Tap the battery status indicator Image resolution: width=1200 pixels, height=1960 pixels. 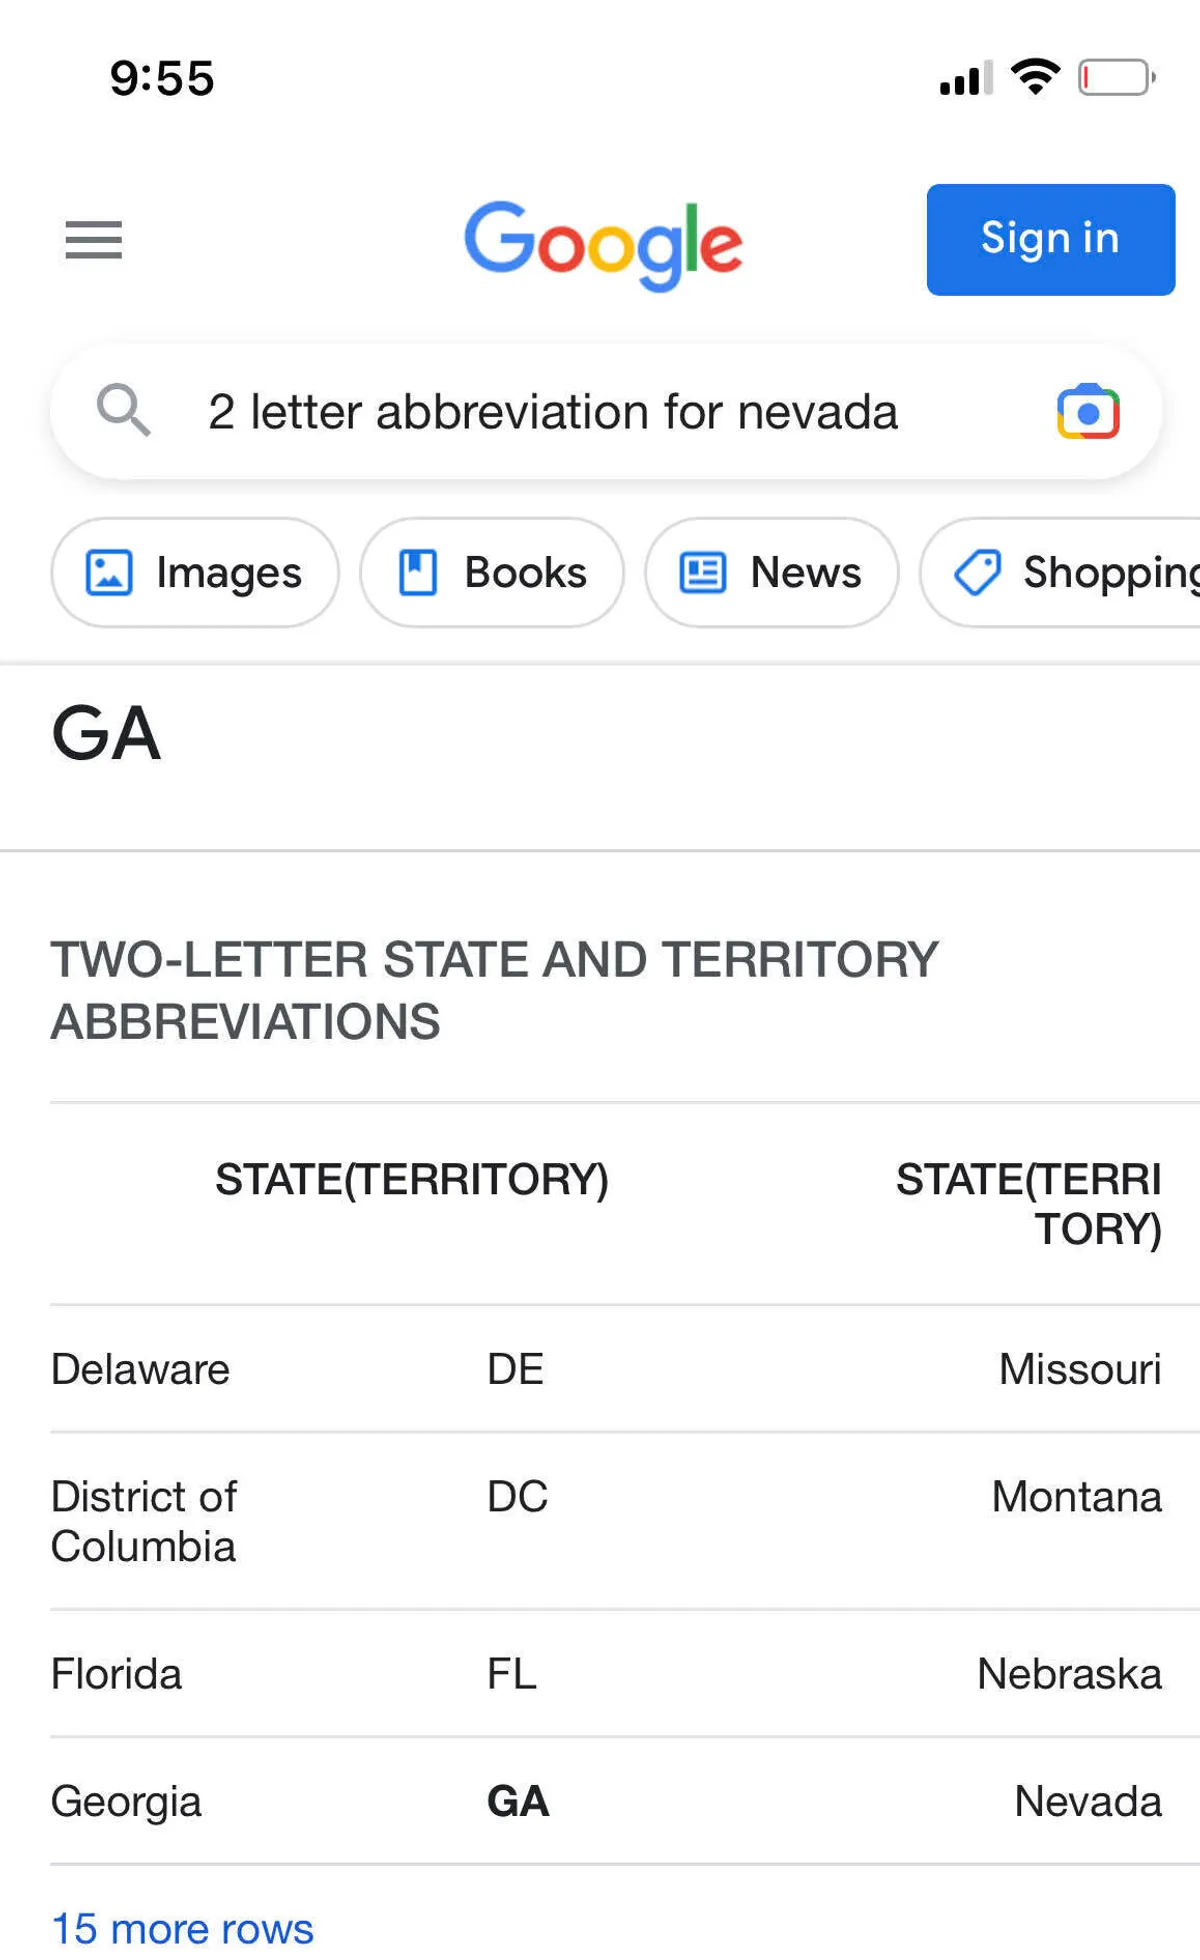1116,77
